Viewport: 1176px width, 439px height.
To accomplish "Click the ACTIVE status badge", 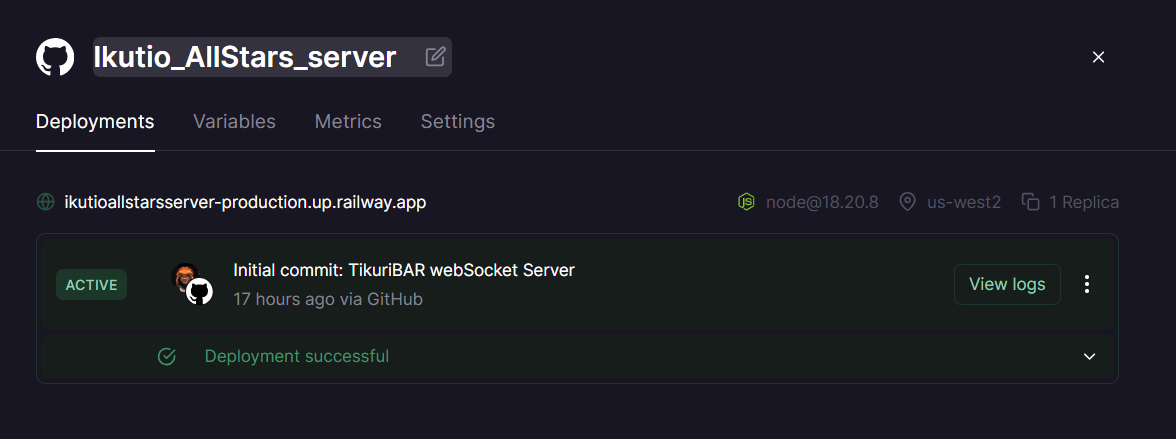I will [x=92, y=285].
